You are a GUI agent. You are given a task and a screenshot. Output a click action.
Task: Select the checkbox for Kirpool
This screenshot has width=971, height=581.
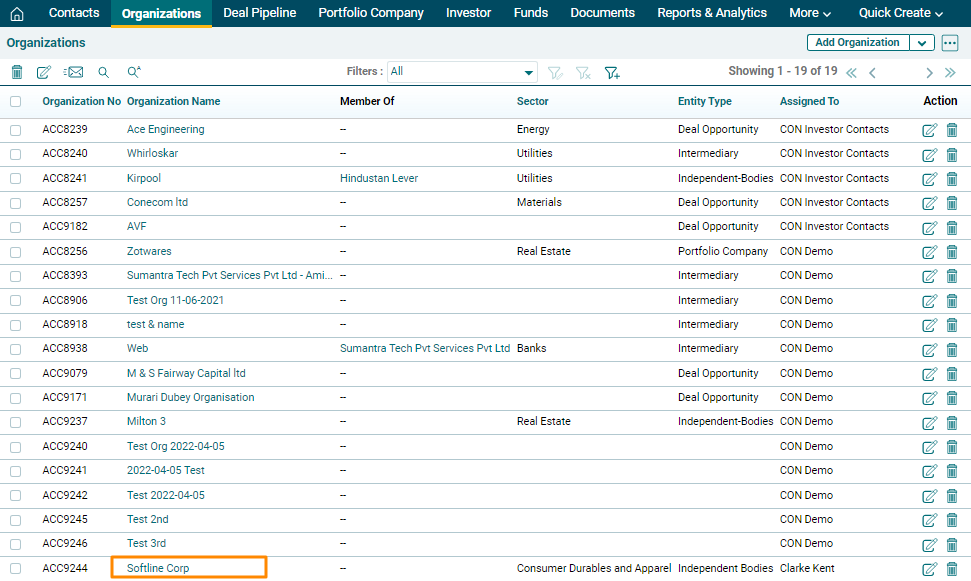point(15,179)
